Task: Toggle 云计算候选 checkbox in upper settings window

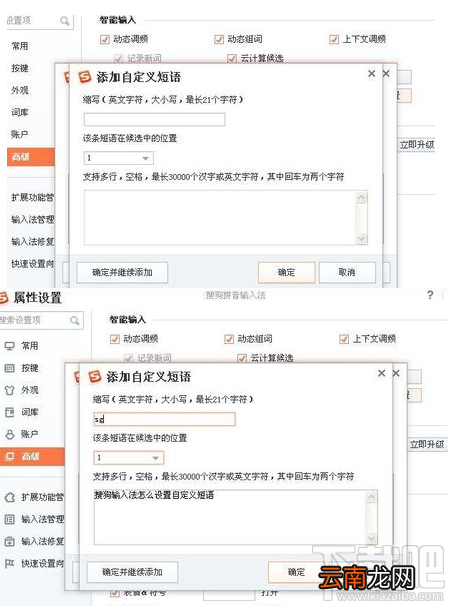Action: (232, 59)
